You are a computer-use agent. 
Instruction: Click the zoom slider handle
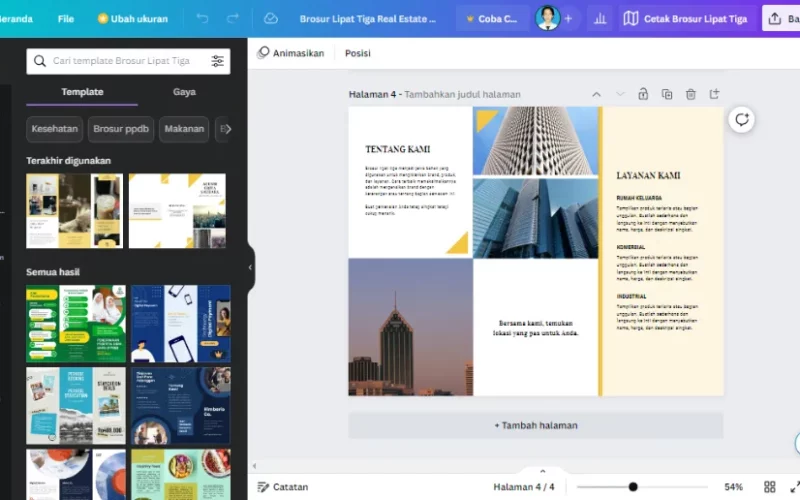tap(633, 487)
